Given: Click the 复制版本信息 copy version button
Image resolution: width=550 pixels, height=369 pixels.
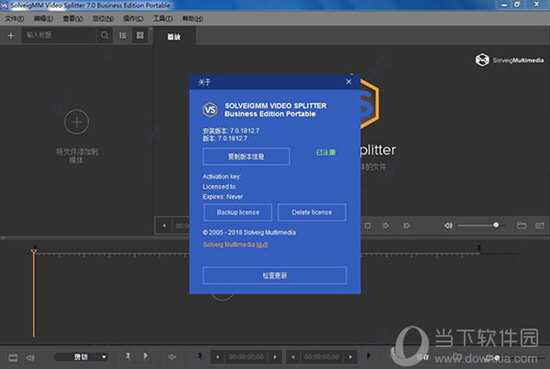Looking at the screenshot, I should (x=246, y=156).
